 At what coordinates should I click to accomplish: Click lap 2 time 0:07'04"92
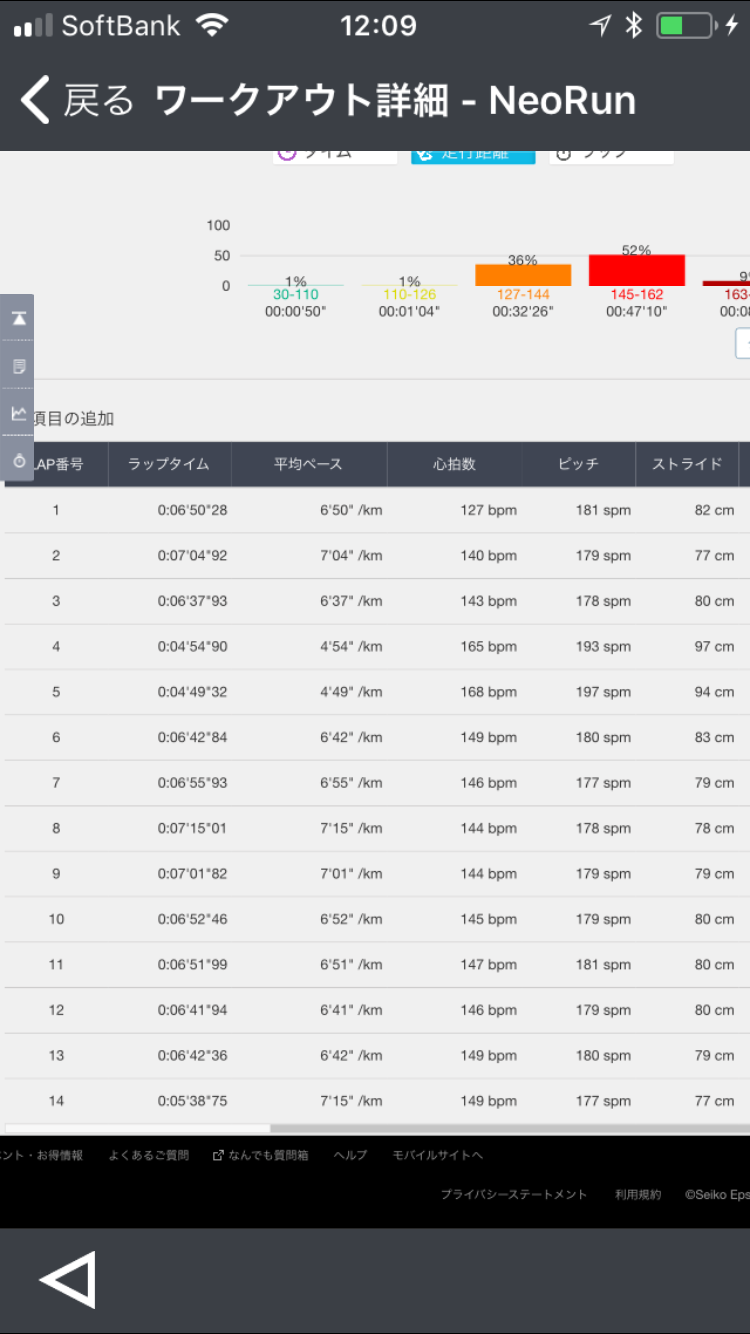pos(192,555)
